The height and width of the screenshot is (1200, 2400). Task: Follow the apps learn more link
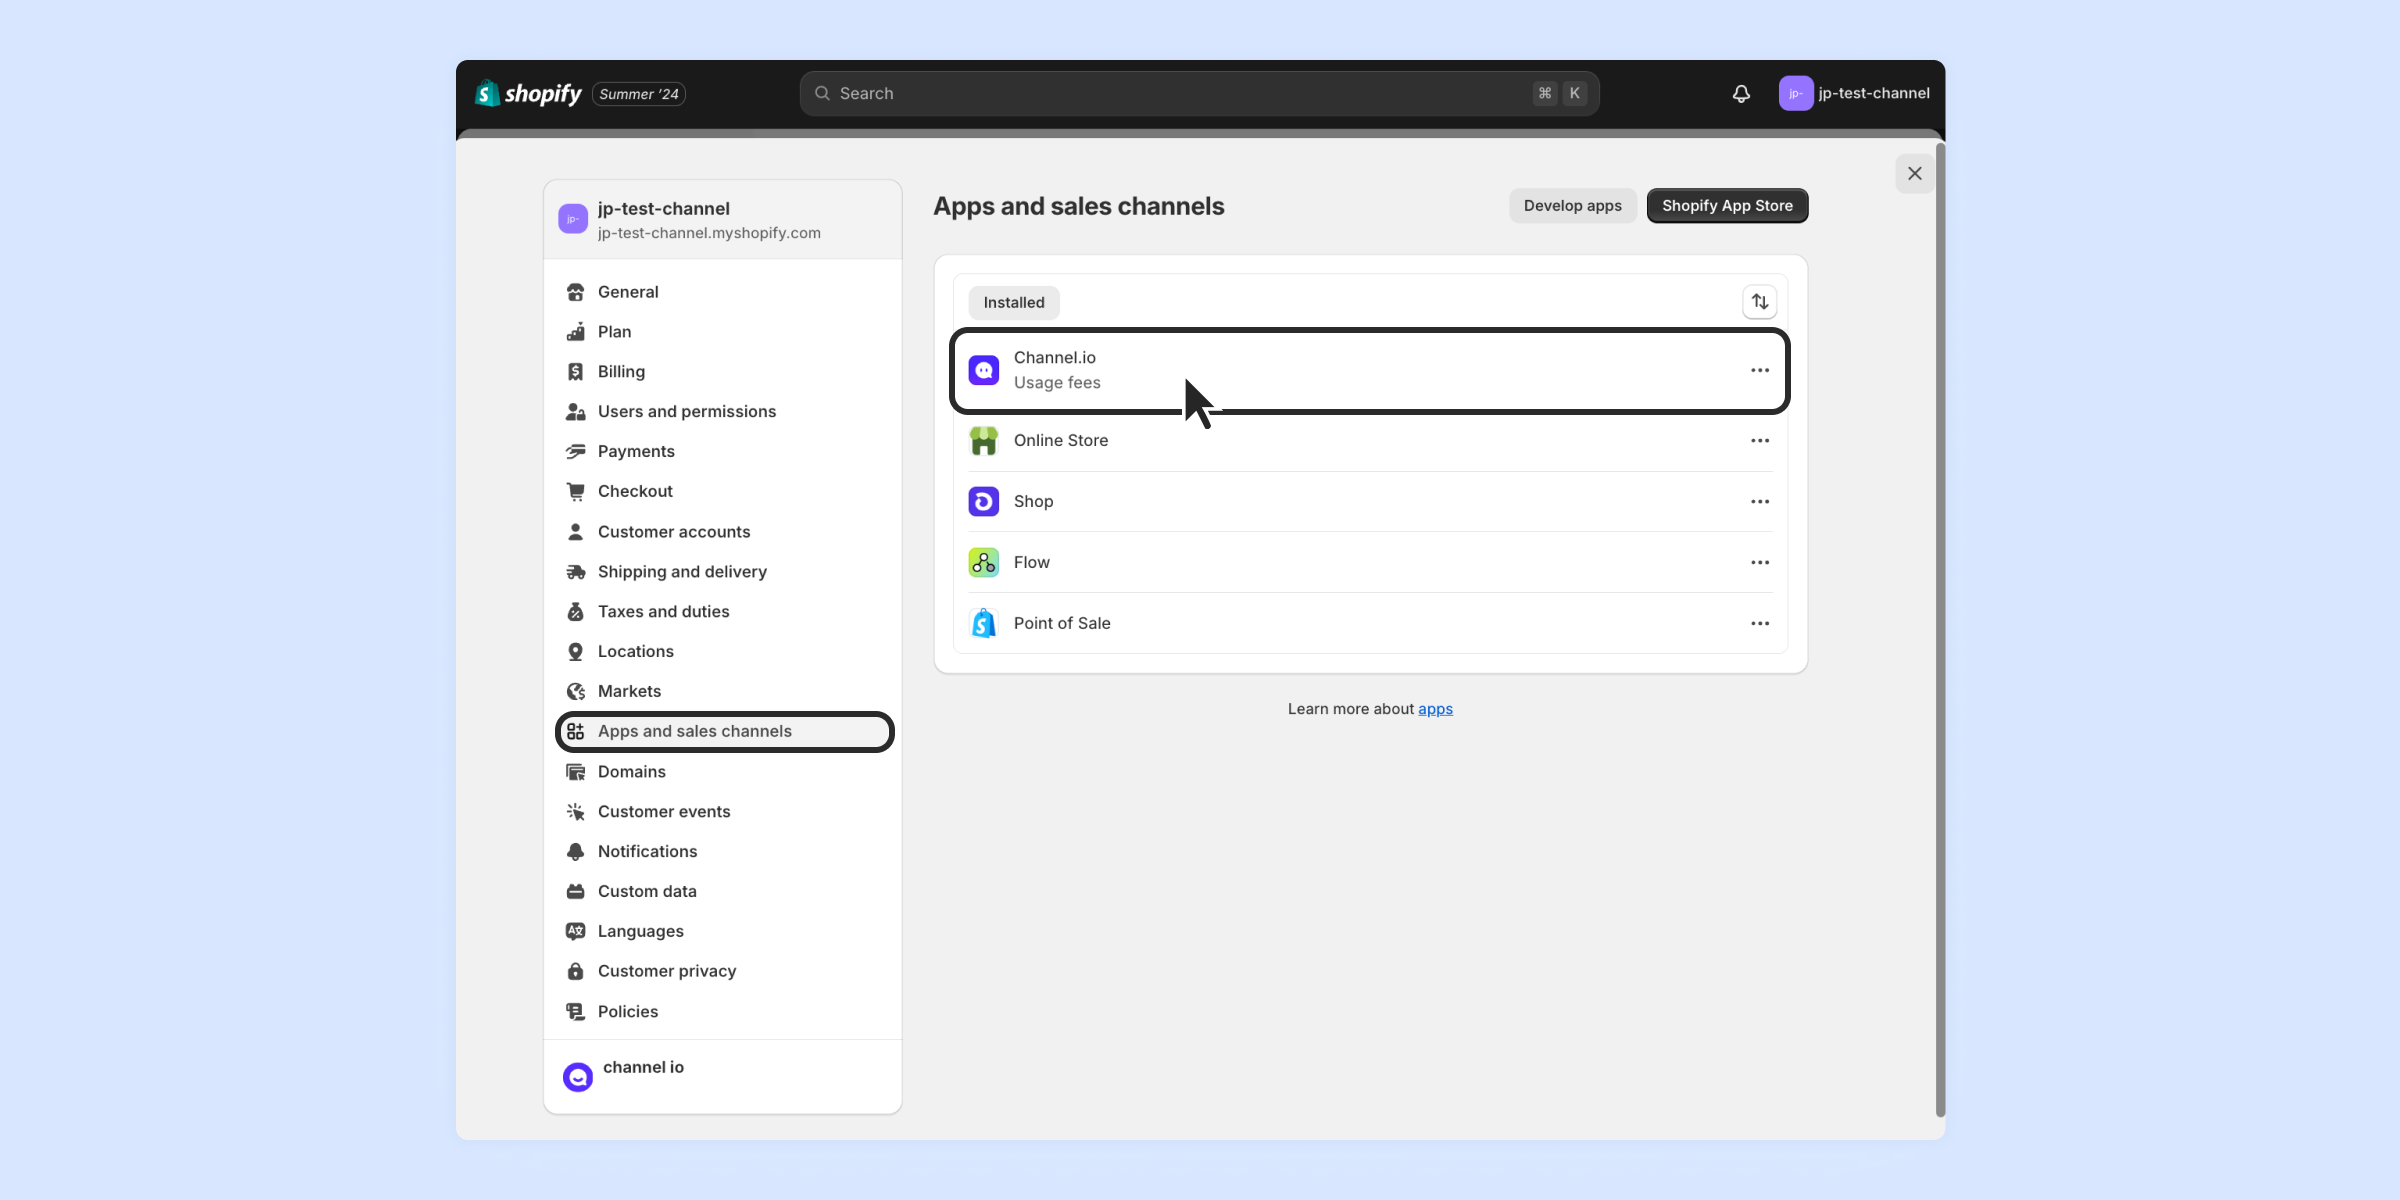click(1435, 709)
